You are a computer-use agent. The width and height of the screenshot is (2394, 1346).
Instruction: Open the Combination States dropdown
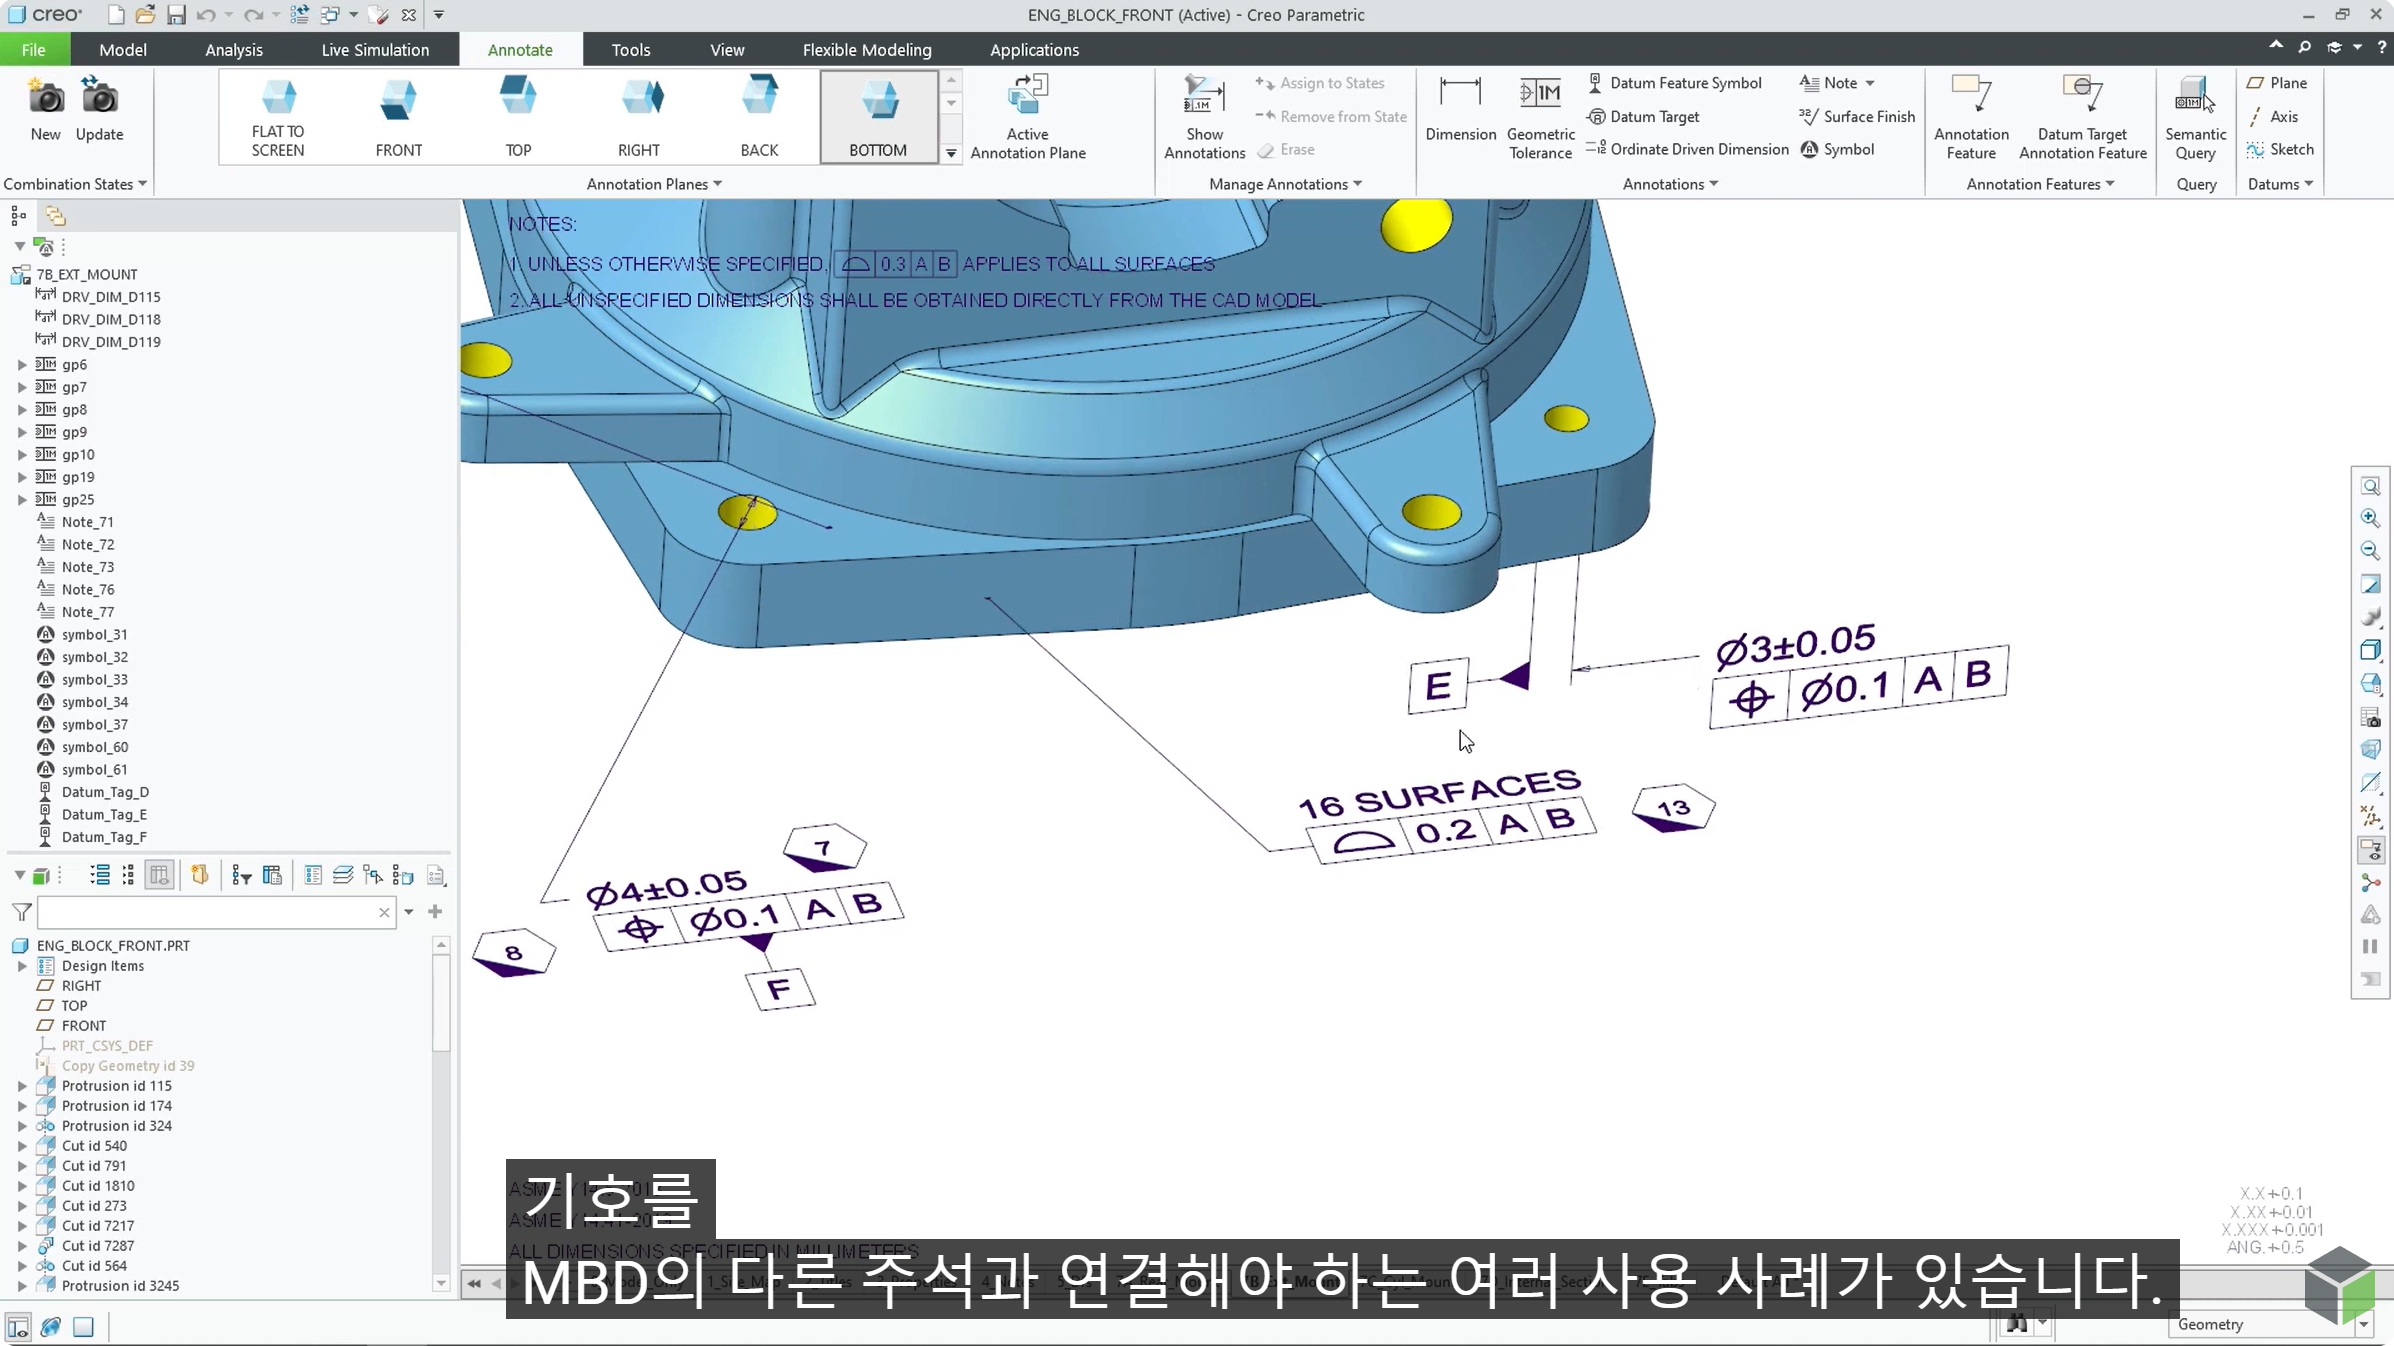[x=75, y=184]
